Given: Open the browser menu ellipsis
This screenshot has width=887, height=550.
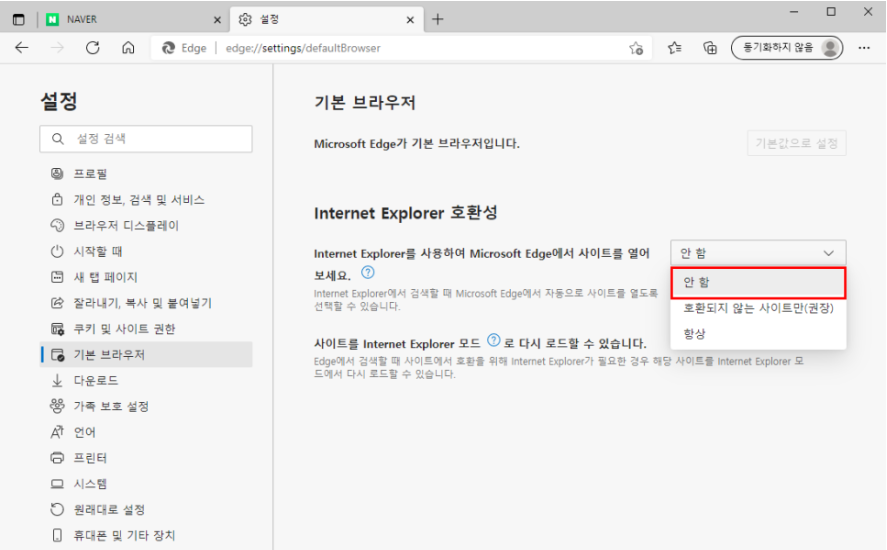Looking at the screenshot, I should tap(864, 48).
